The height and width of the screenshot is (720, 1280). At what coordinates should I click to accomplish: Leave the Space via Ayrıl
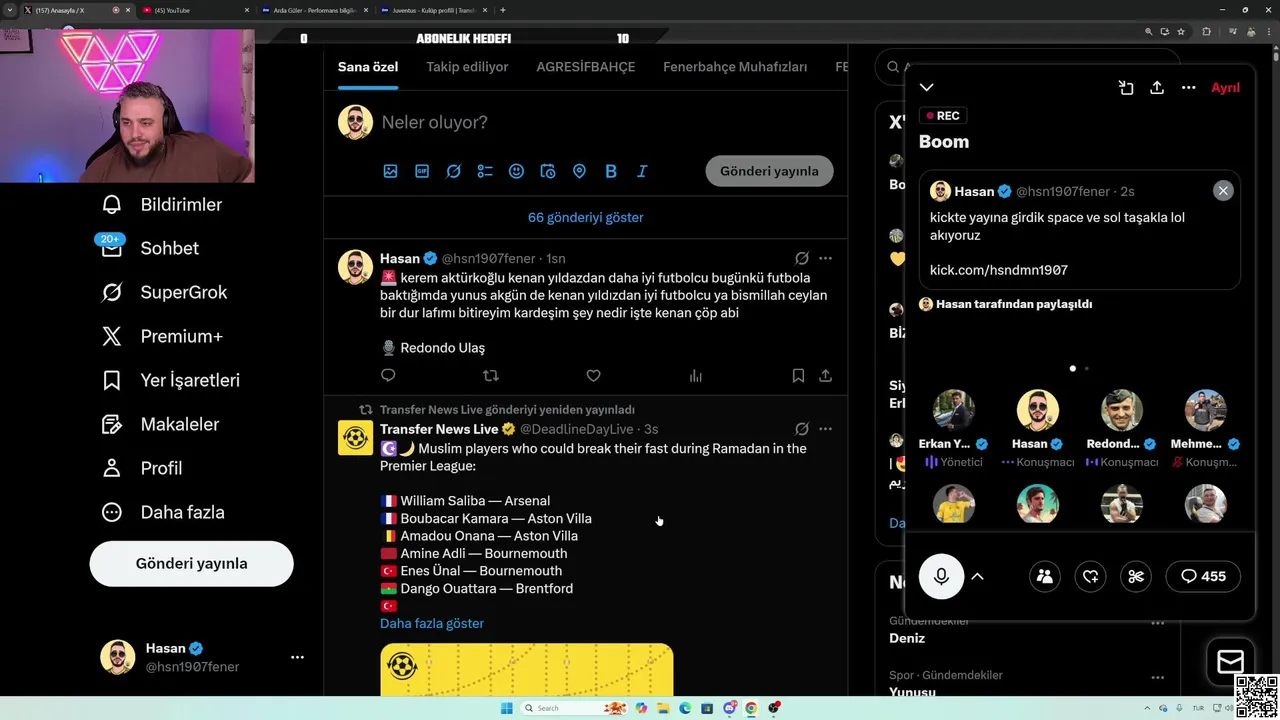[1226, 88]
